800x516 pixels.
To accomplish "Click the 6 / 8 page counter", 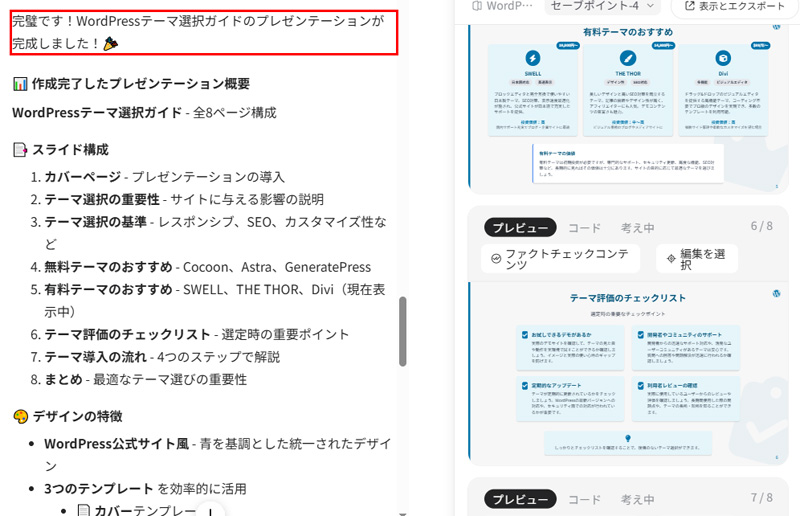I will tap(761, 226).
